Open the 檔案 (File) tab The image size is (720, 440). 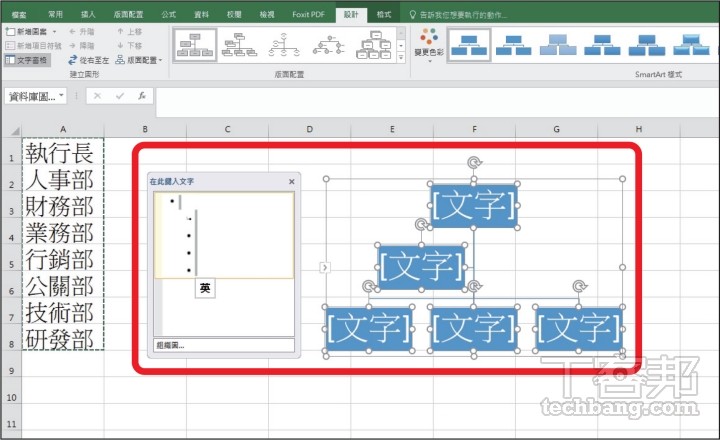pyautogui.click(x=19, y=15)
